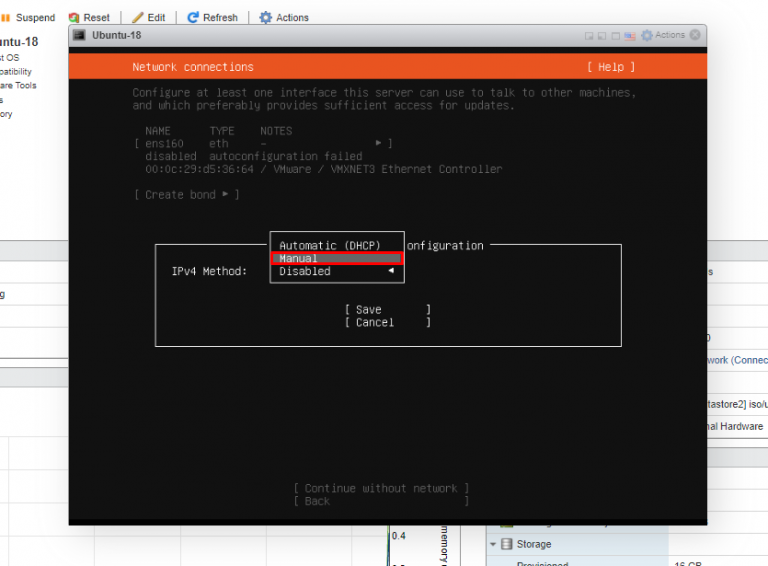Open the Help link in the installer header
Screen dimensions: 768x566
tap(611, 67)
